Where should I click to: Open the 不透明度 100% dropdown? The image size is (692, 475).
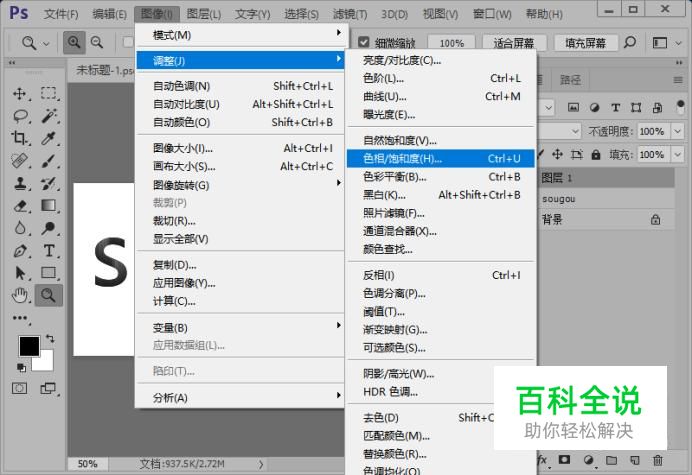click(x=677, y=131)
